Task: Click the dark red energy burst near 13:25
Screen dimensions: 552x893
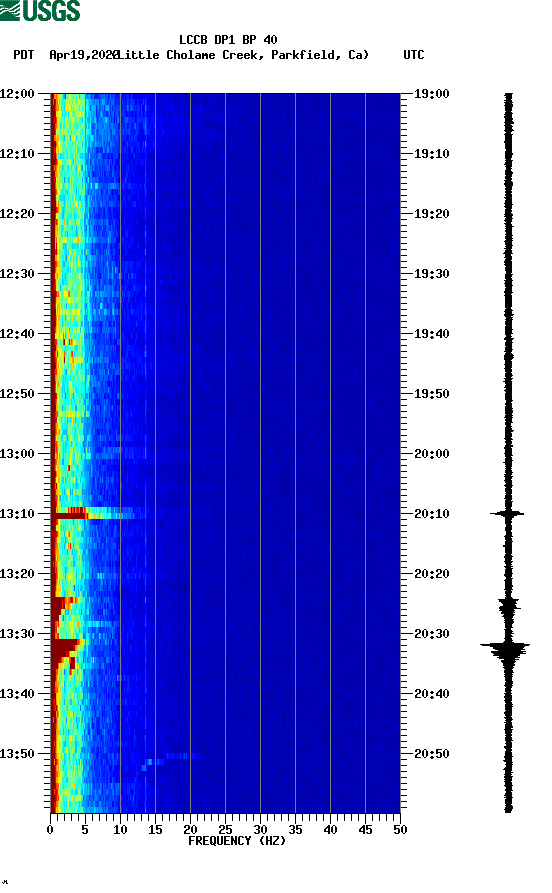Action: pos(63,607)
